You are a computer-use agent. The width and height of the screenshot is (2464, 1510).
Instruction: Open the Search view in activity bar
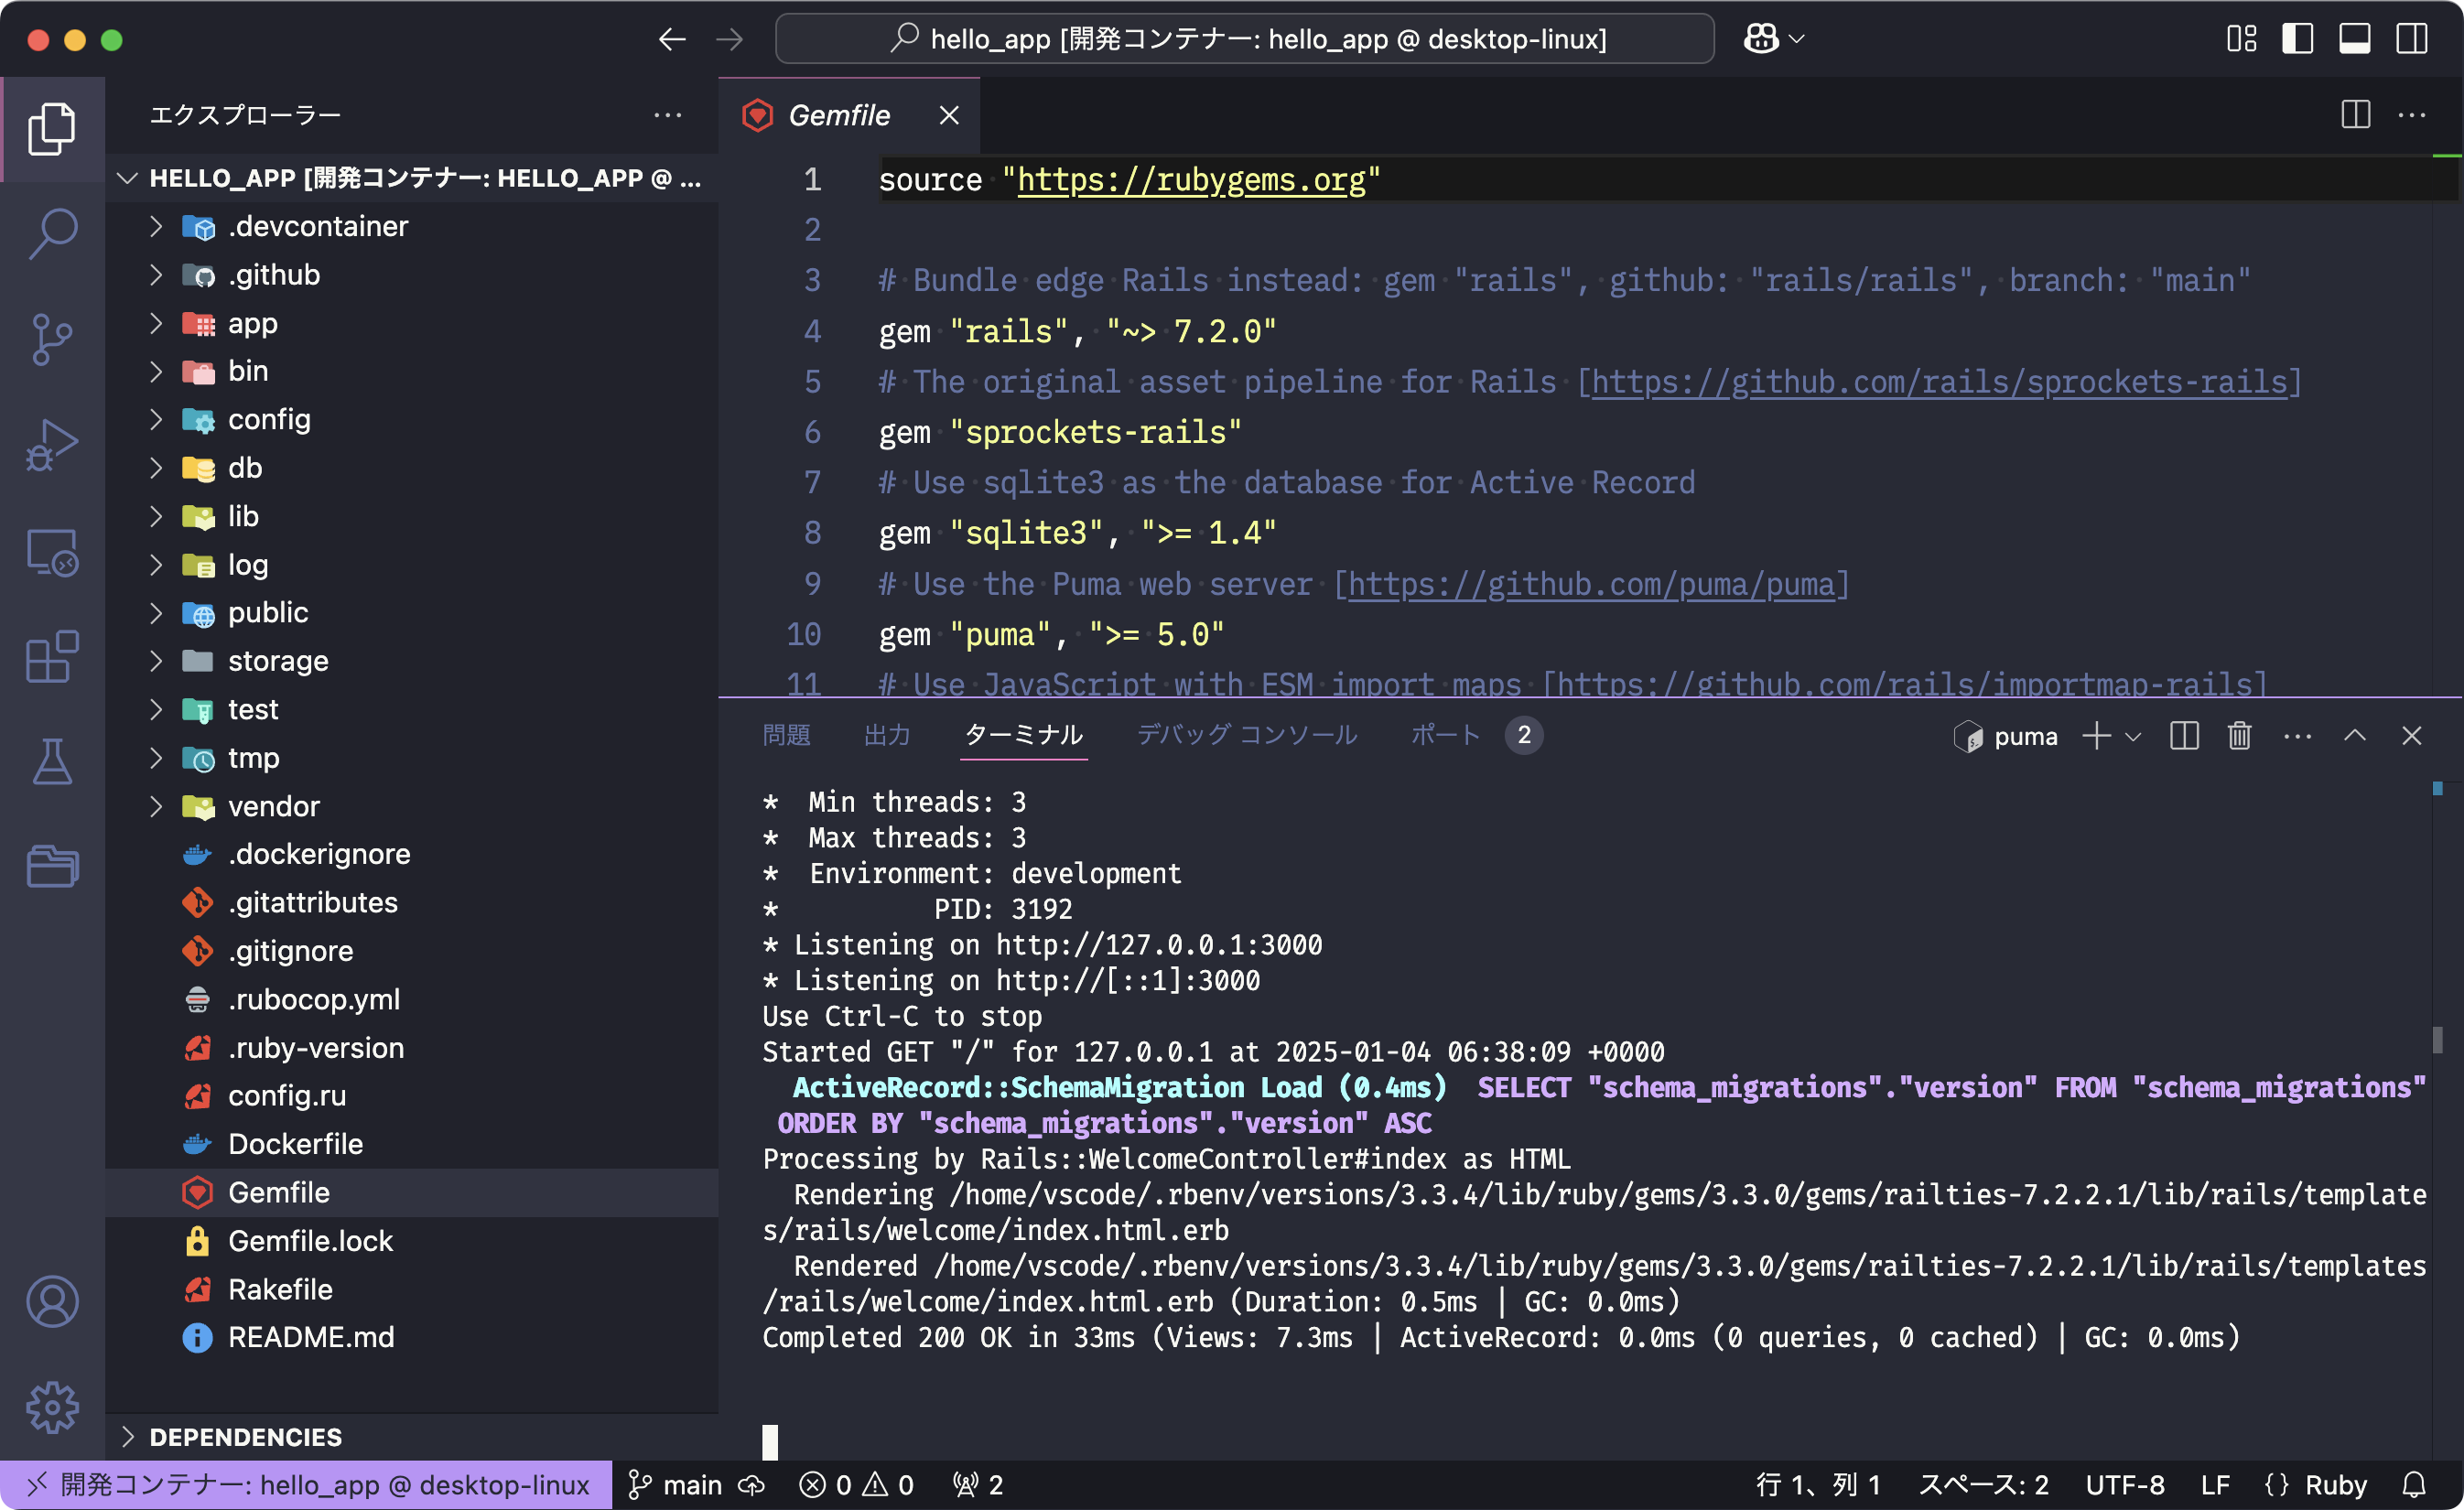point(52,234)
